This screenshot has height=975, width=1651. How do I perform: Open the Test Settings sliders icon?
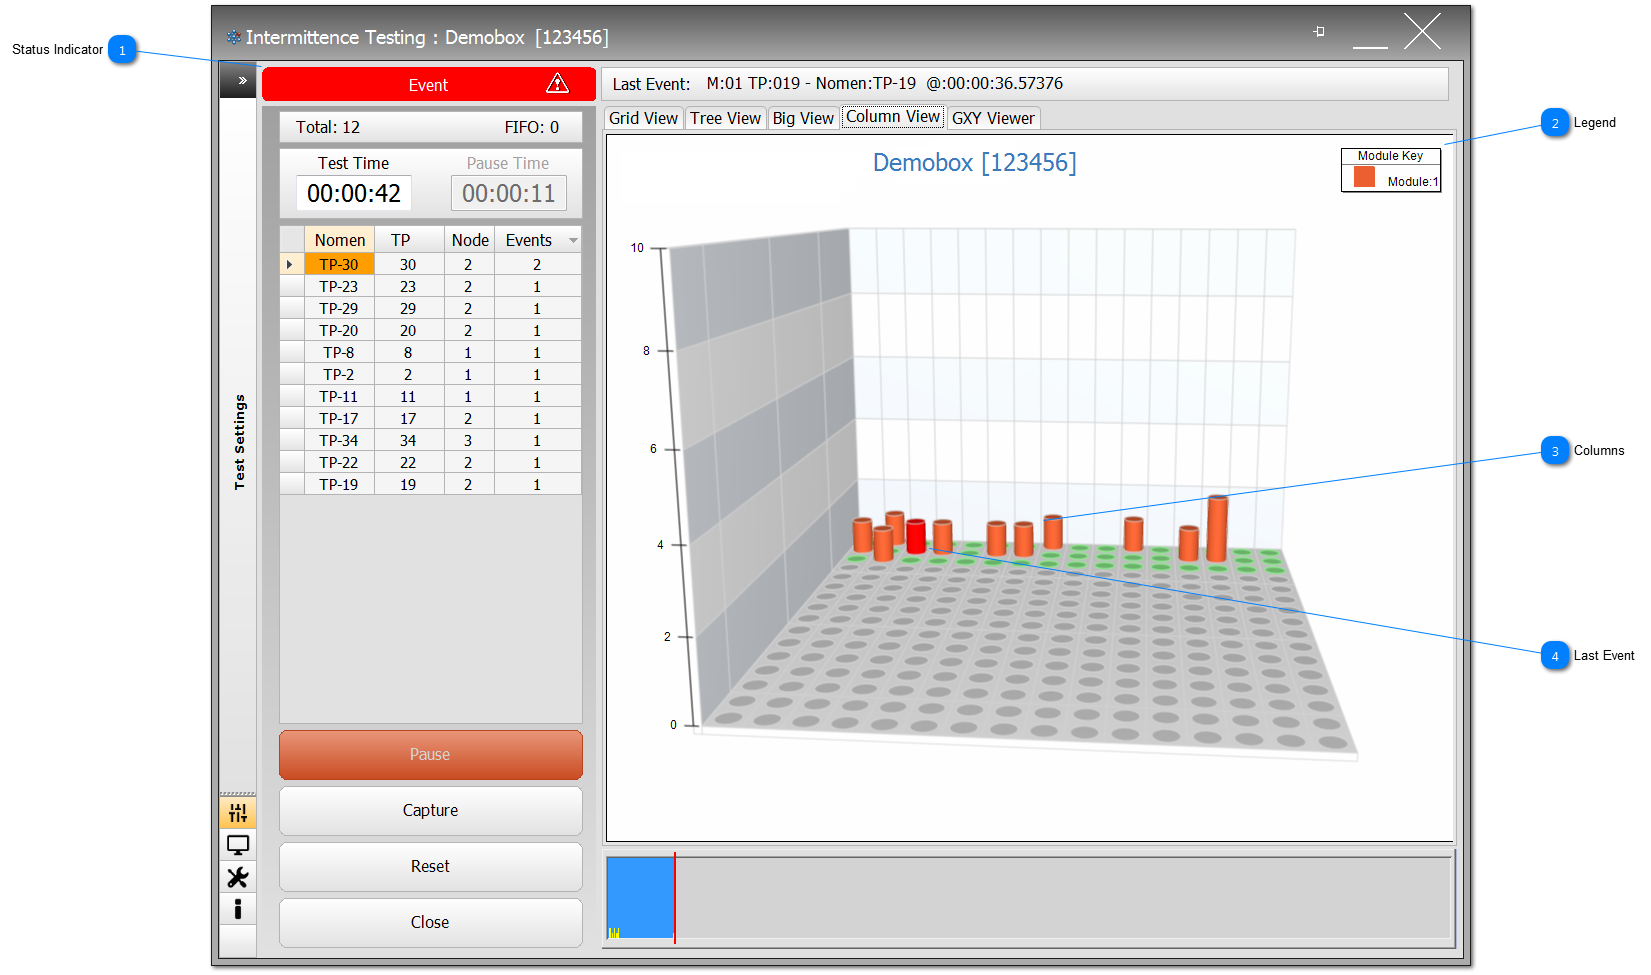238,812
